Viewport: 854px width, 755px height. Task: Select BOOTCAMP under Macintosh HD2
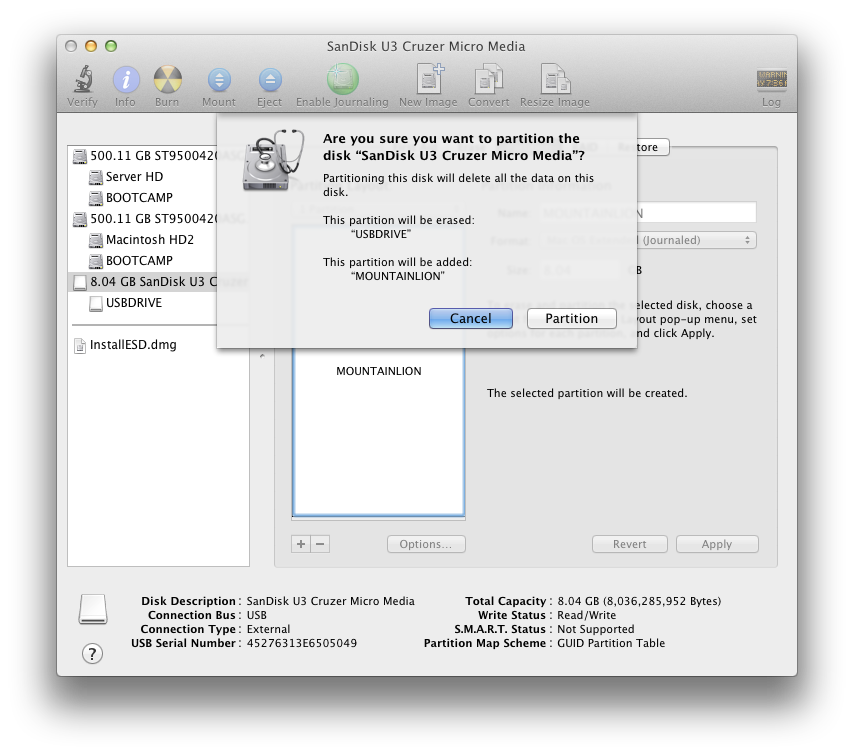pyautogui.click(x=158, y=261)
